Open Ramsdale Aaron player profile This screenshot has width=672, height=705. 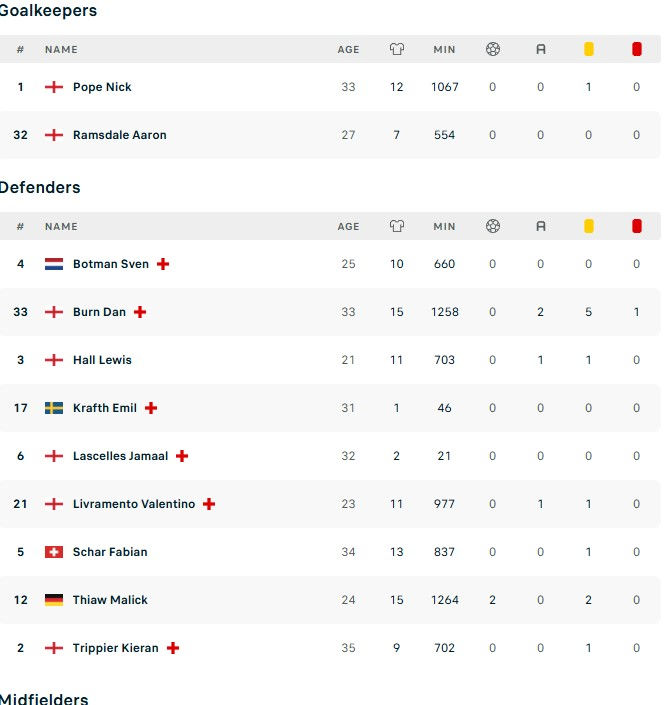119,135
